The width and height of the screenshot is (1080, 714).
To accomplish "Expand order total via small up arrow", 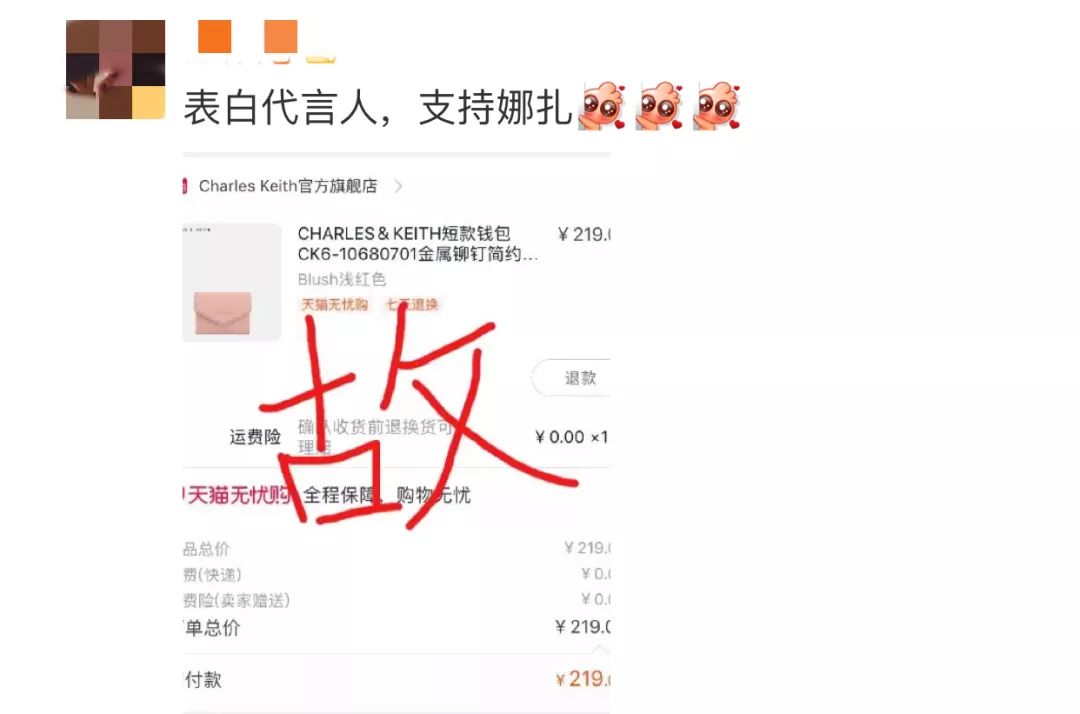I will pyautogui.click(x=601, y=649).
